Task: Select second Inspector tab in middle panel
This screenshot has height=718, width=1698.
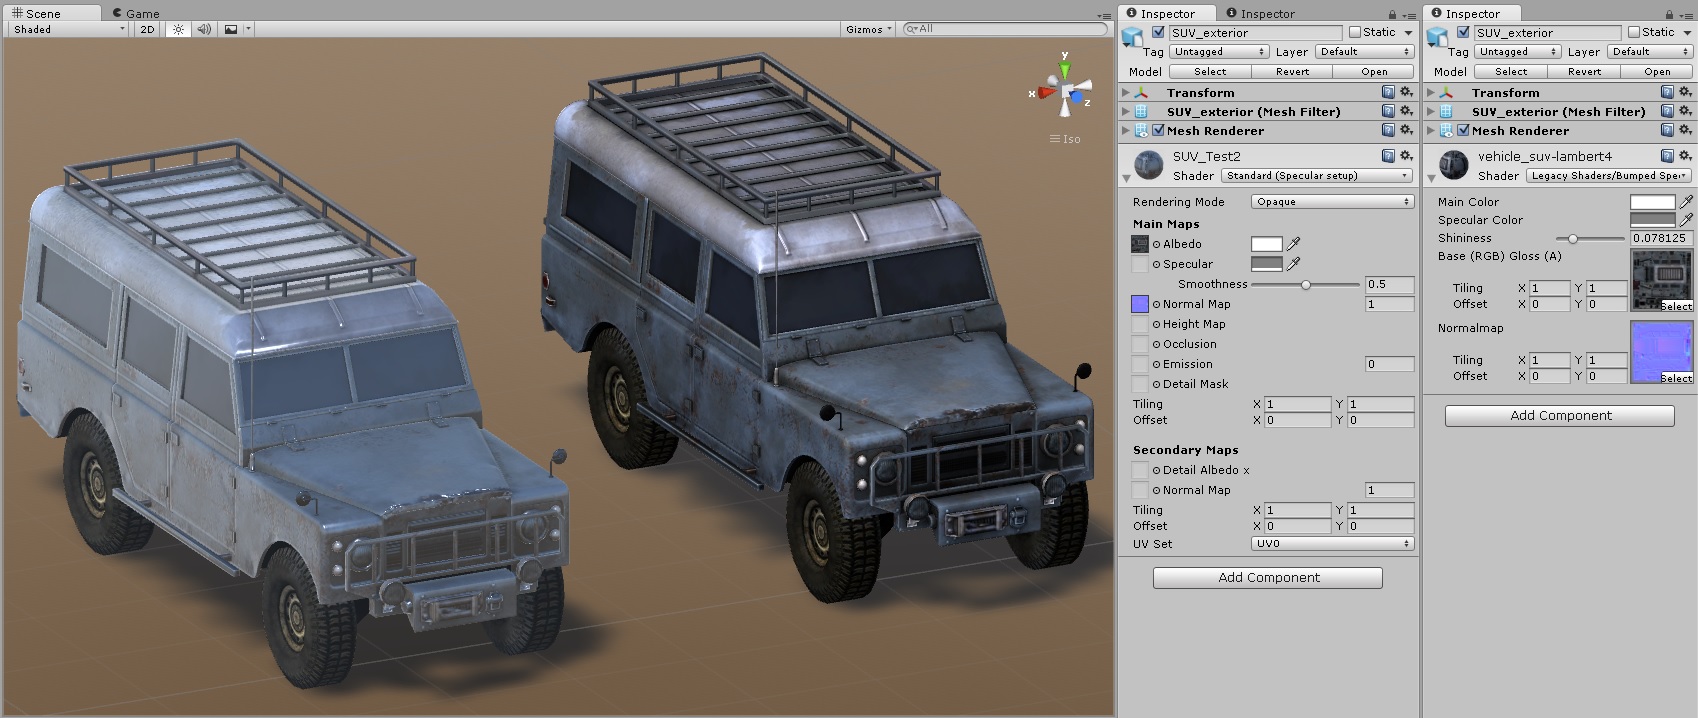Action: pos(1261,13)
